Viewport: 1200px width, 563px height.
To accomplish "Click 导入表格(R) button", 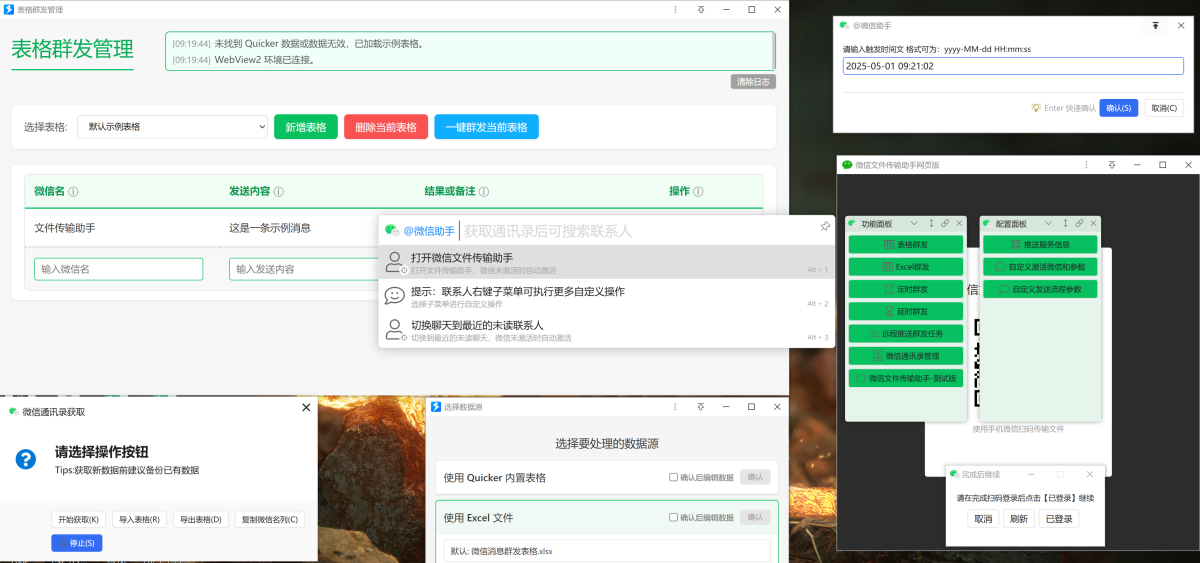I will (x=139, y=520).
